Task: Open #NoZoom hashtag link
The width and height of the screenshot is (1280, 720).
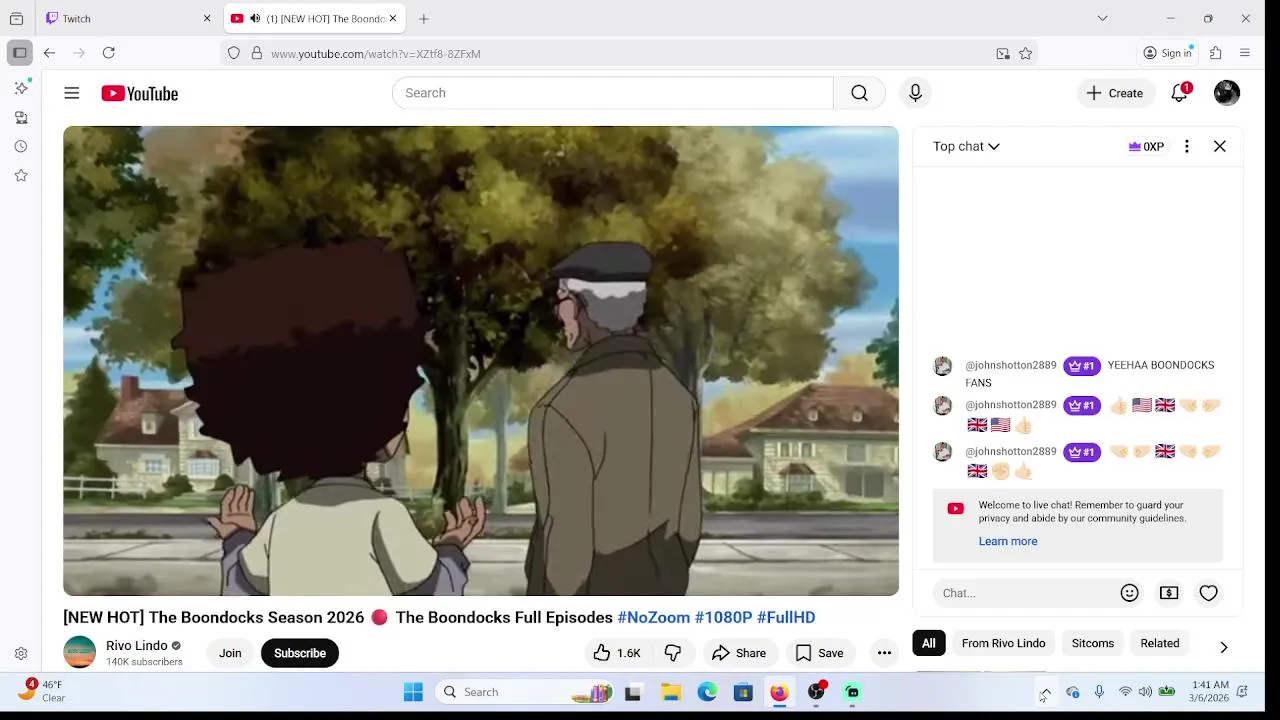Action: point(653,617)
